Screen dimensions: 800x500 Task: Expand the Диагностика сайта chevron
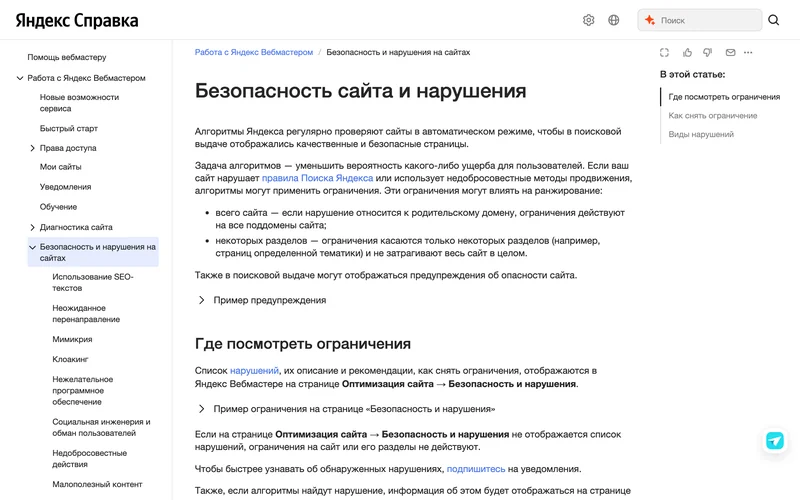click(x=32, y=227)
